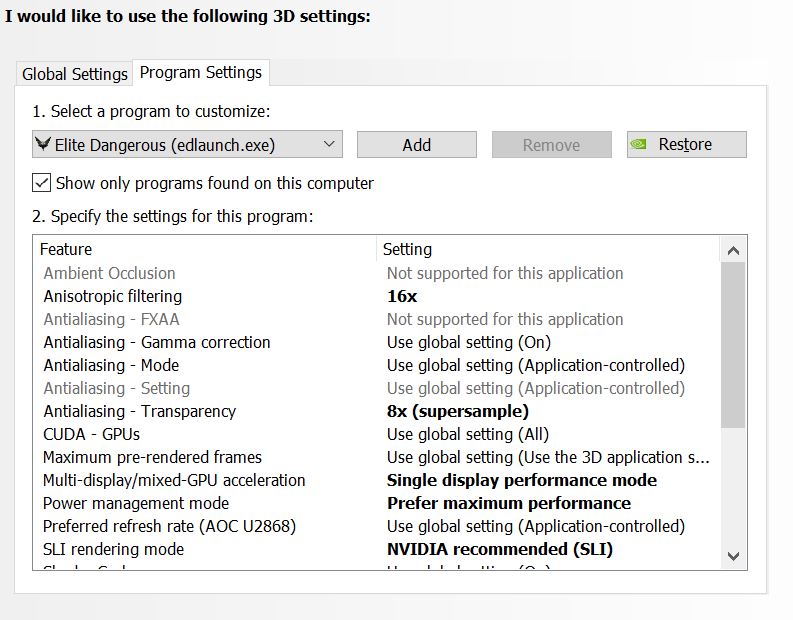Click the greyed-out Remove button
This screenshot has width=793, height=620.
(551, 145)
